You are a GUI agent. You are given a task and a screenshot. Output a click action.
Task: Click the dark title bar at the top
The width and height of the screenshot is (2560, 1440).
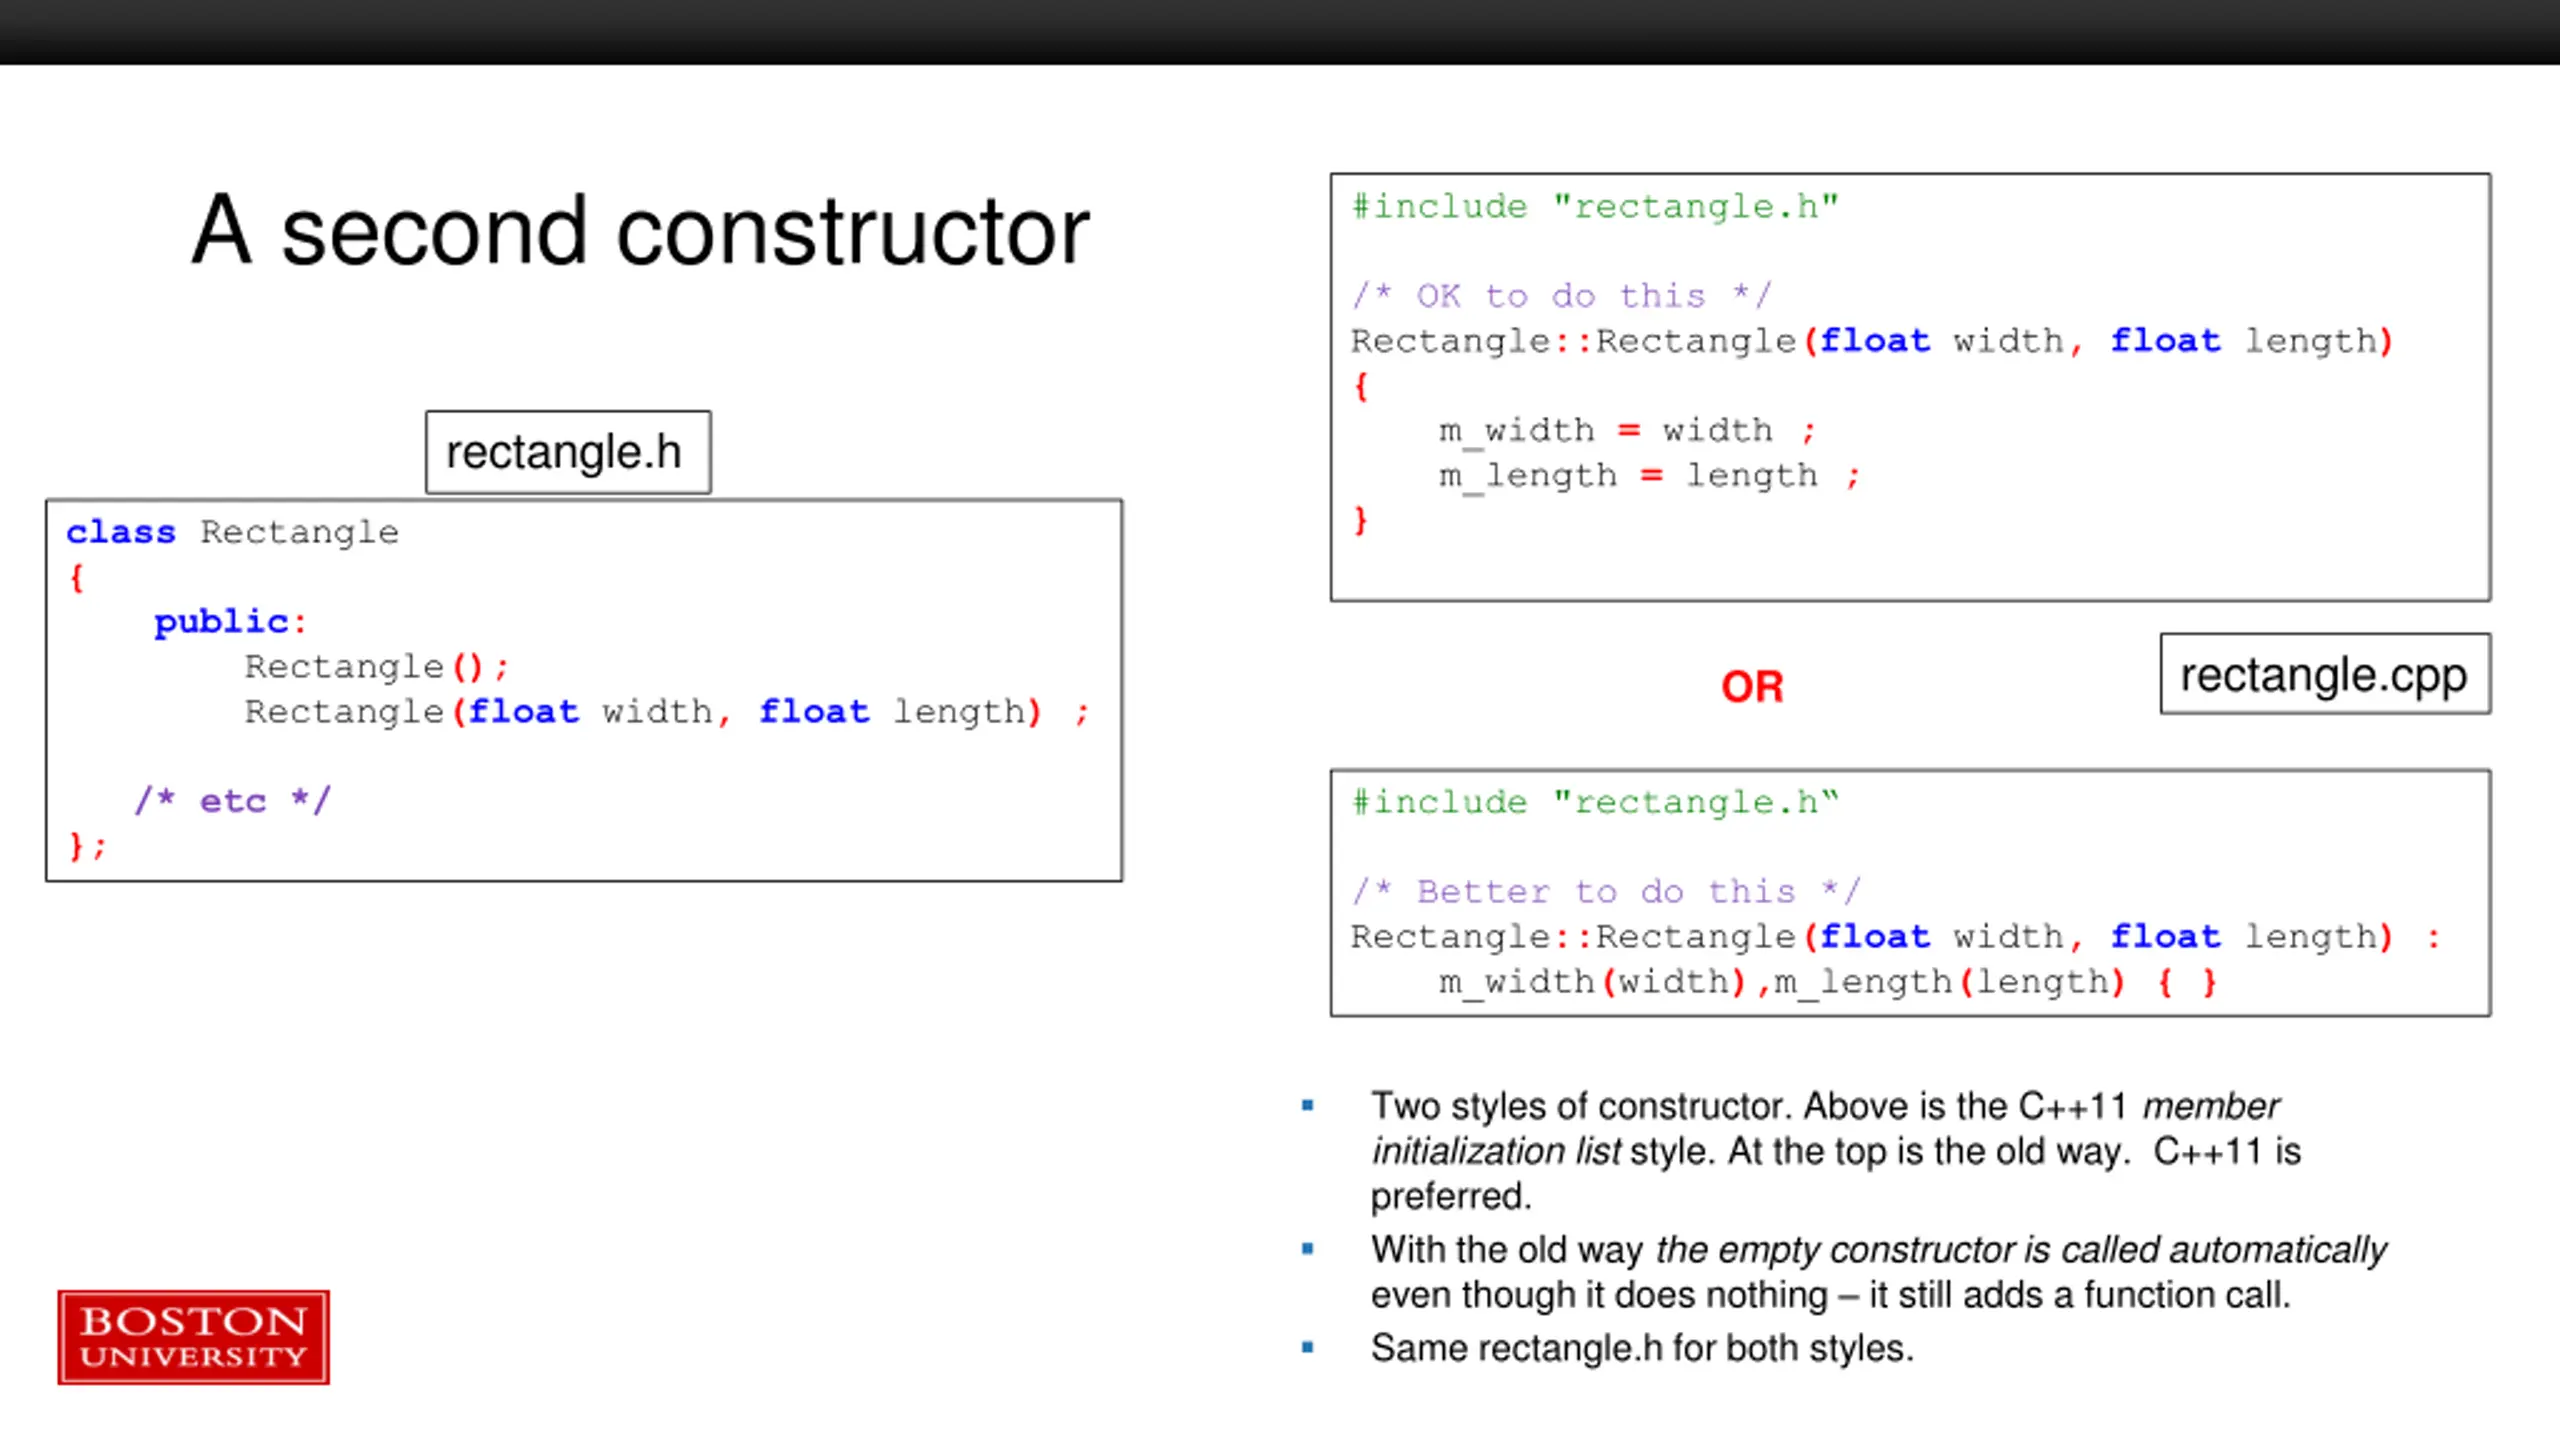pos(1280,32)
